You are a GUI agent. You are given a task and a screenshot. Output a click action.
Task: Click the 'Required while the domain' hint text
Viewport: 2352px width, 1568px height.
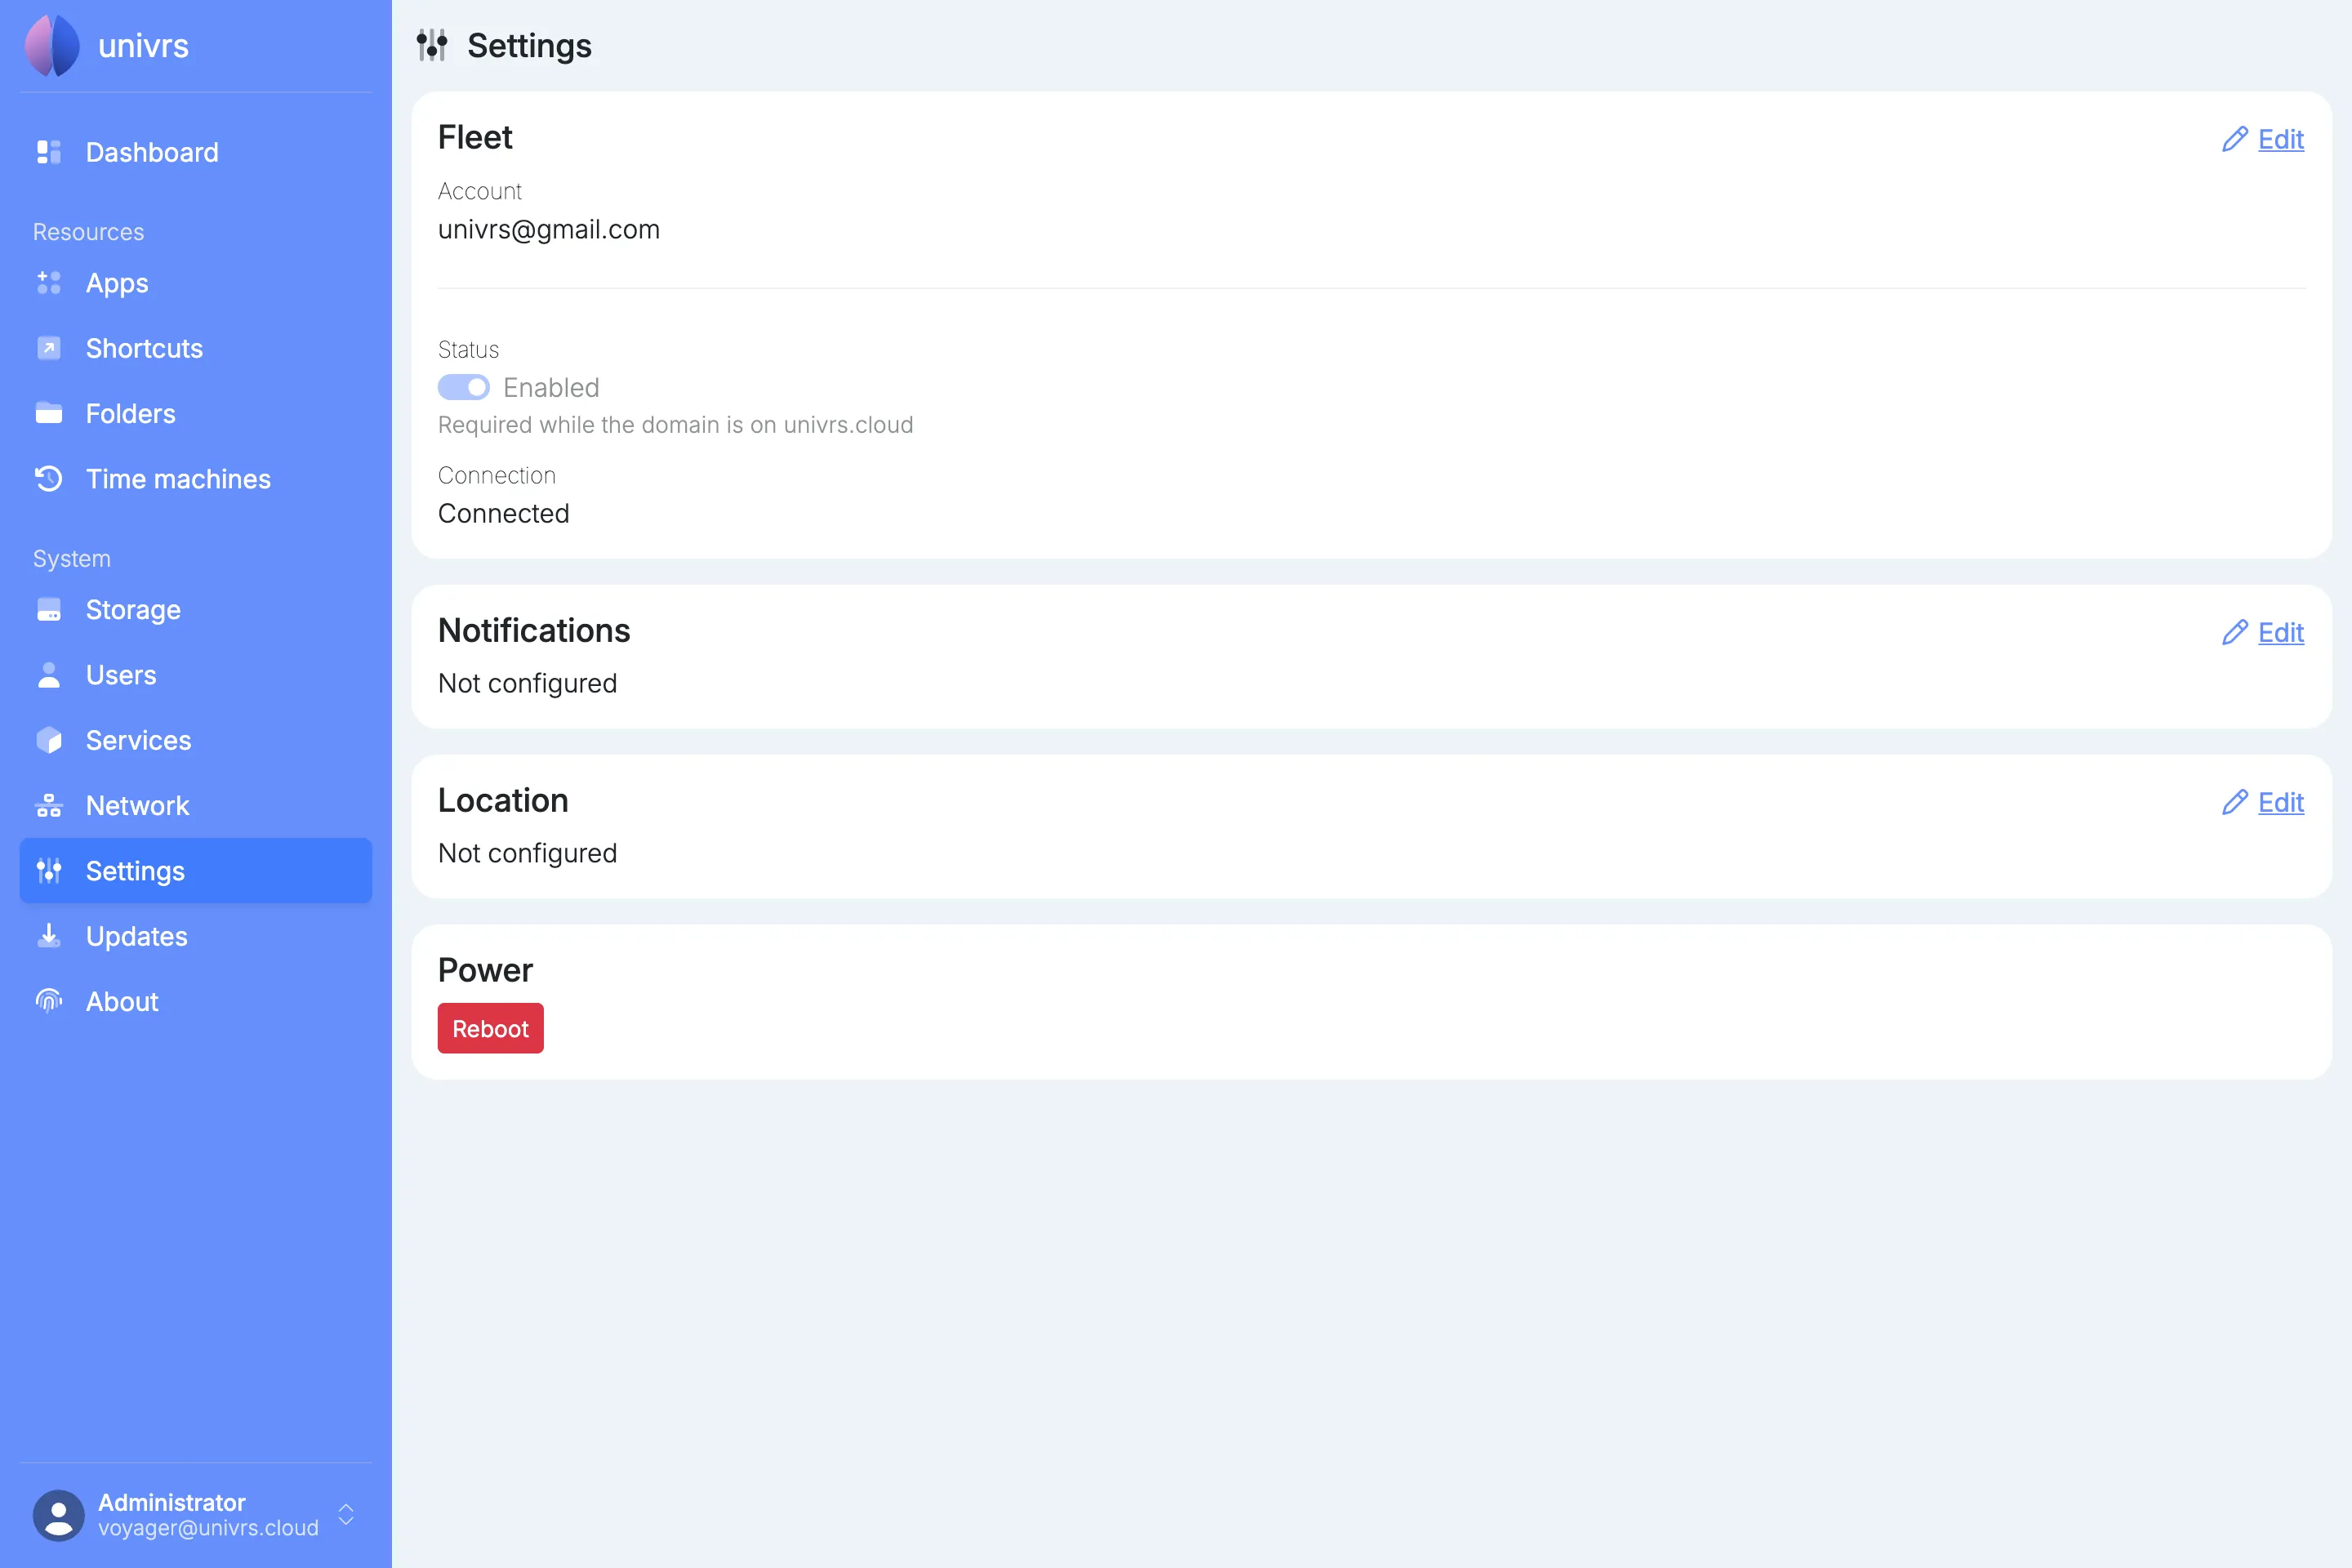tap(675, 425)
